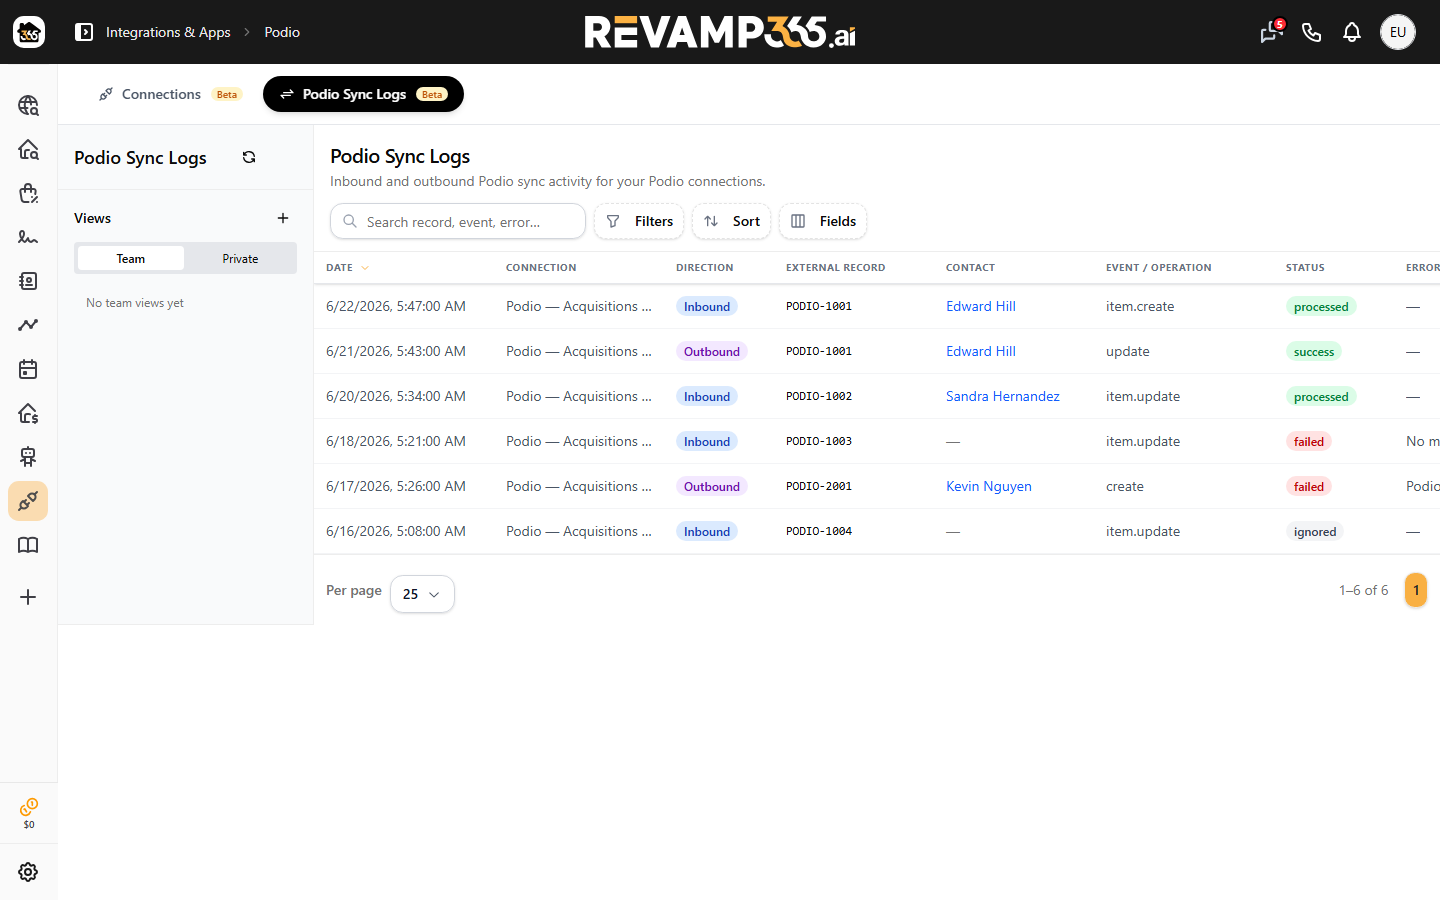Open Kevin Nguyen contact link
The height and width of the screenshot is (900, 1440).
click(989, 486)
